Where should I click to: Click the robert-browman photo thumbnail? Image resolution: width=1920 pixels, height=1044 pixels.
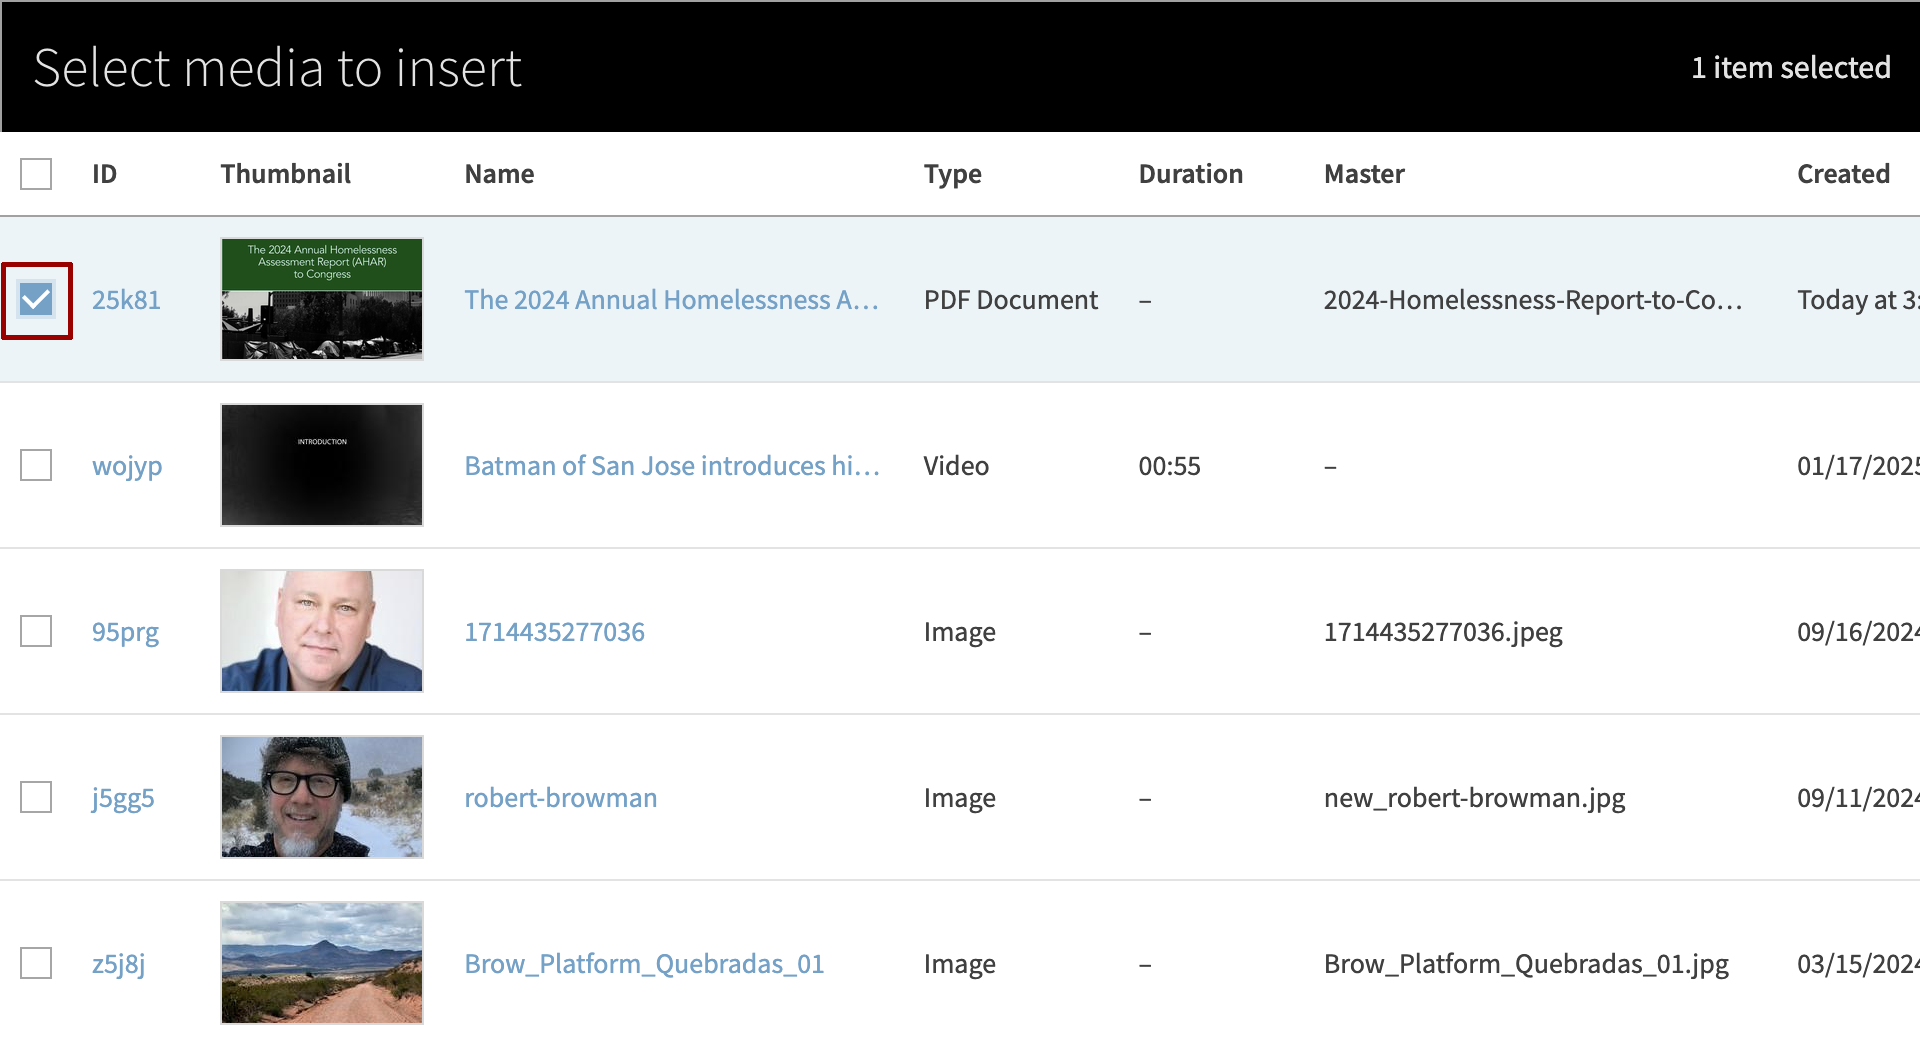[x=321, y=797]
